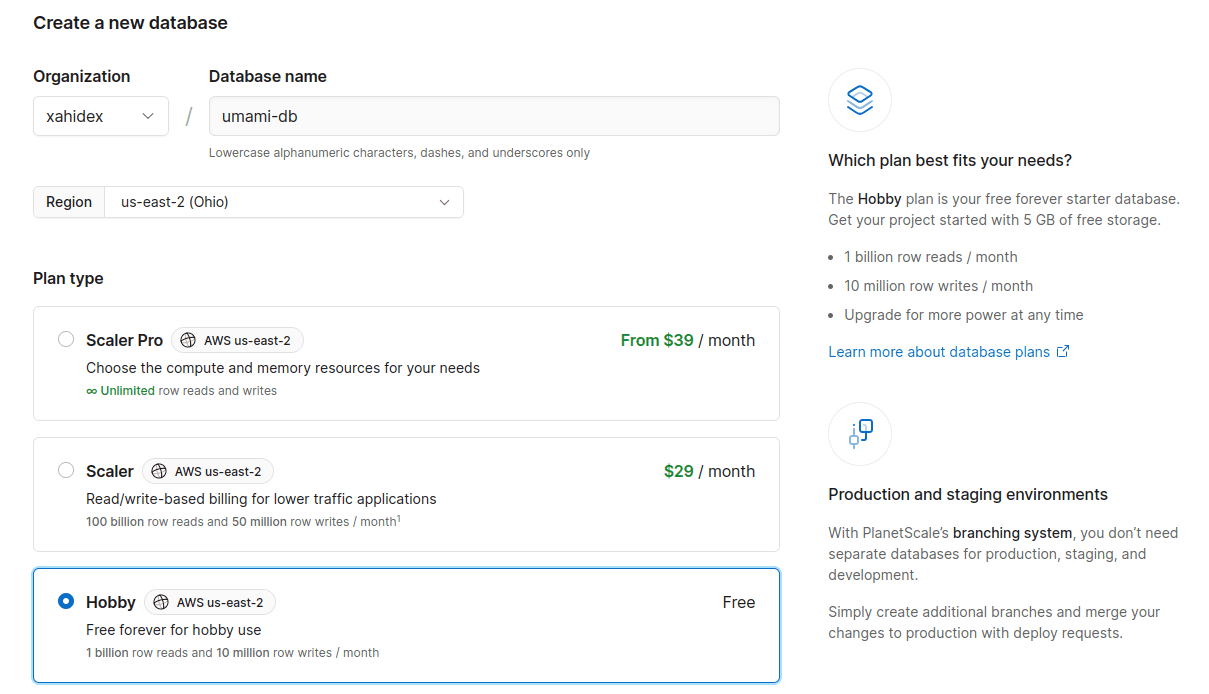Click the Hobby plan title
Image resolution: width=1209 pixels, height=694 pixels.
[111, 602]
